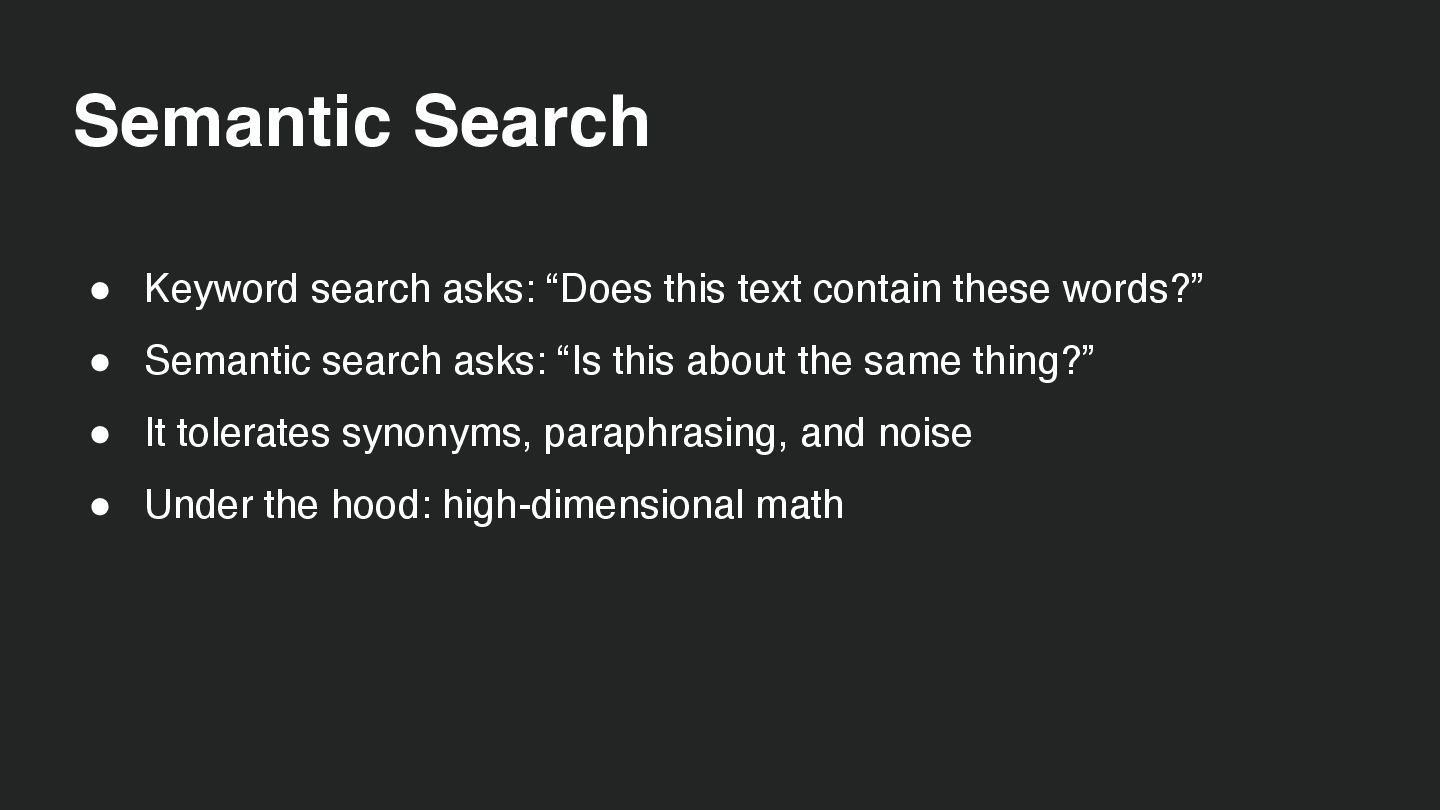
Task: Click the bullet dot before Under the hood
Action: click(x=99, y=507)
